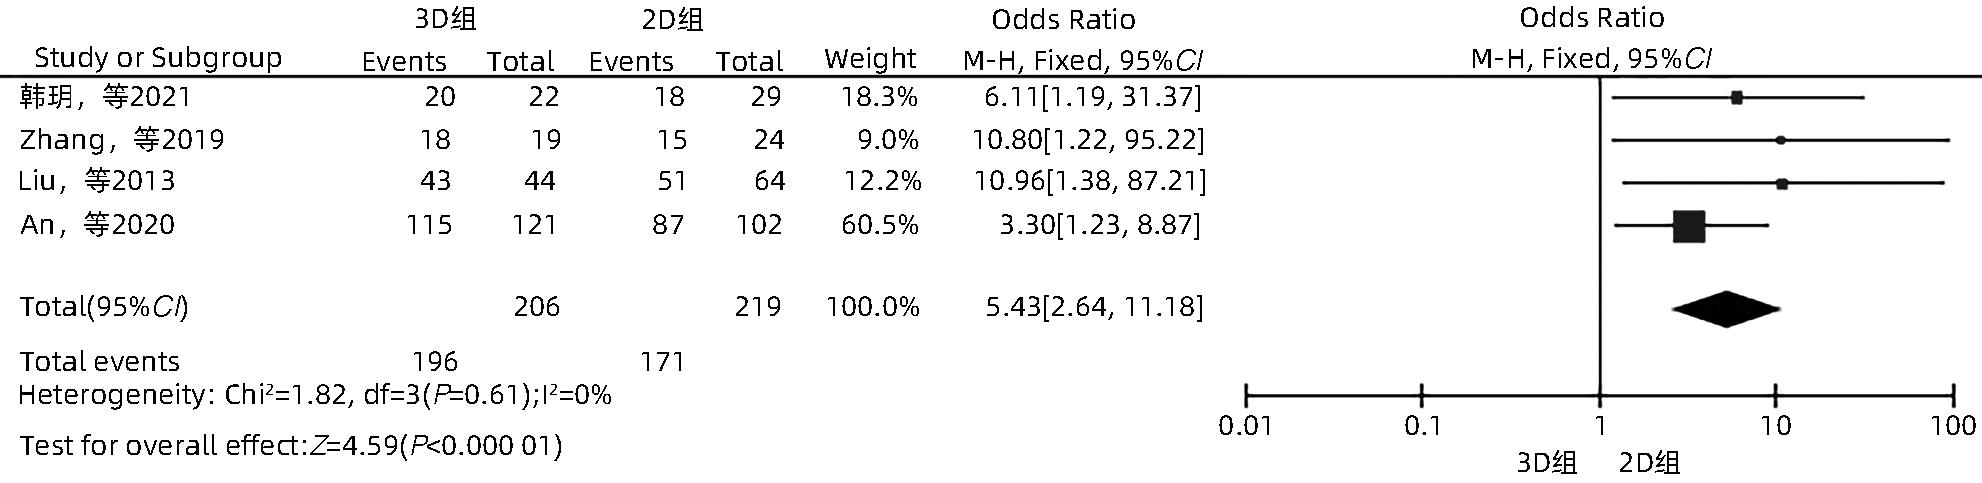Click the Weight column header

[870, 59]
